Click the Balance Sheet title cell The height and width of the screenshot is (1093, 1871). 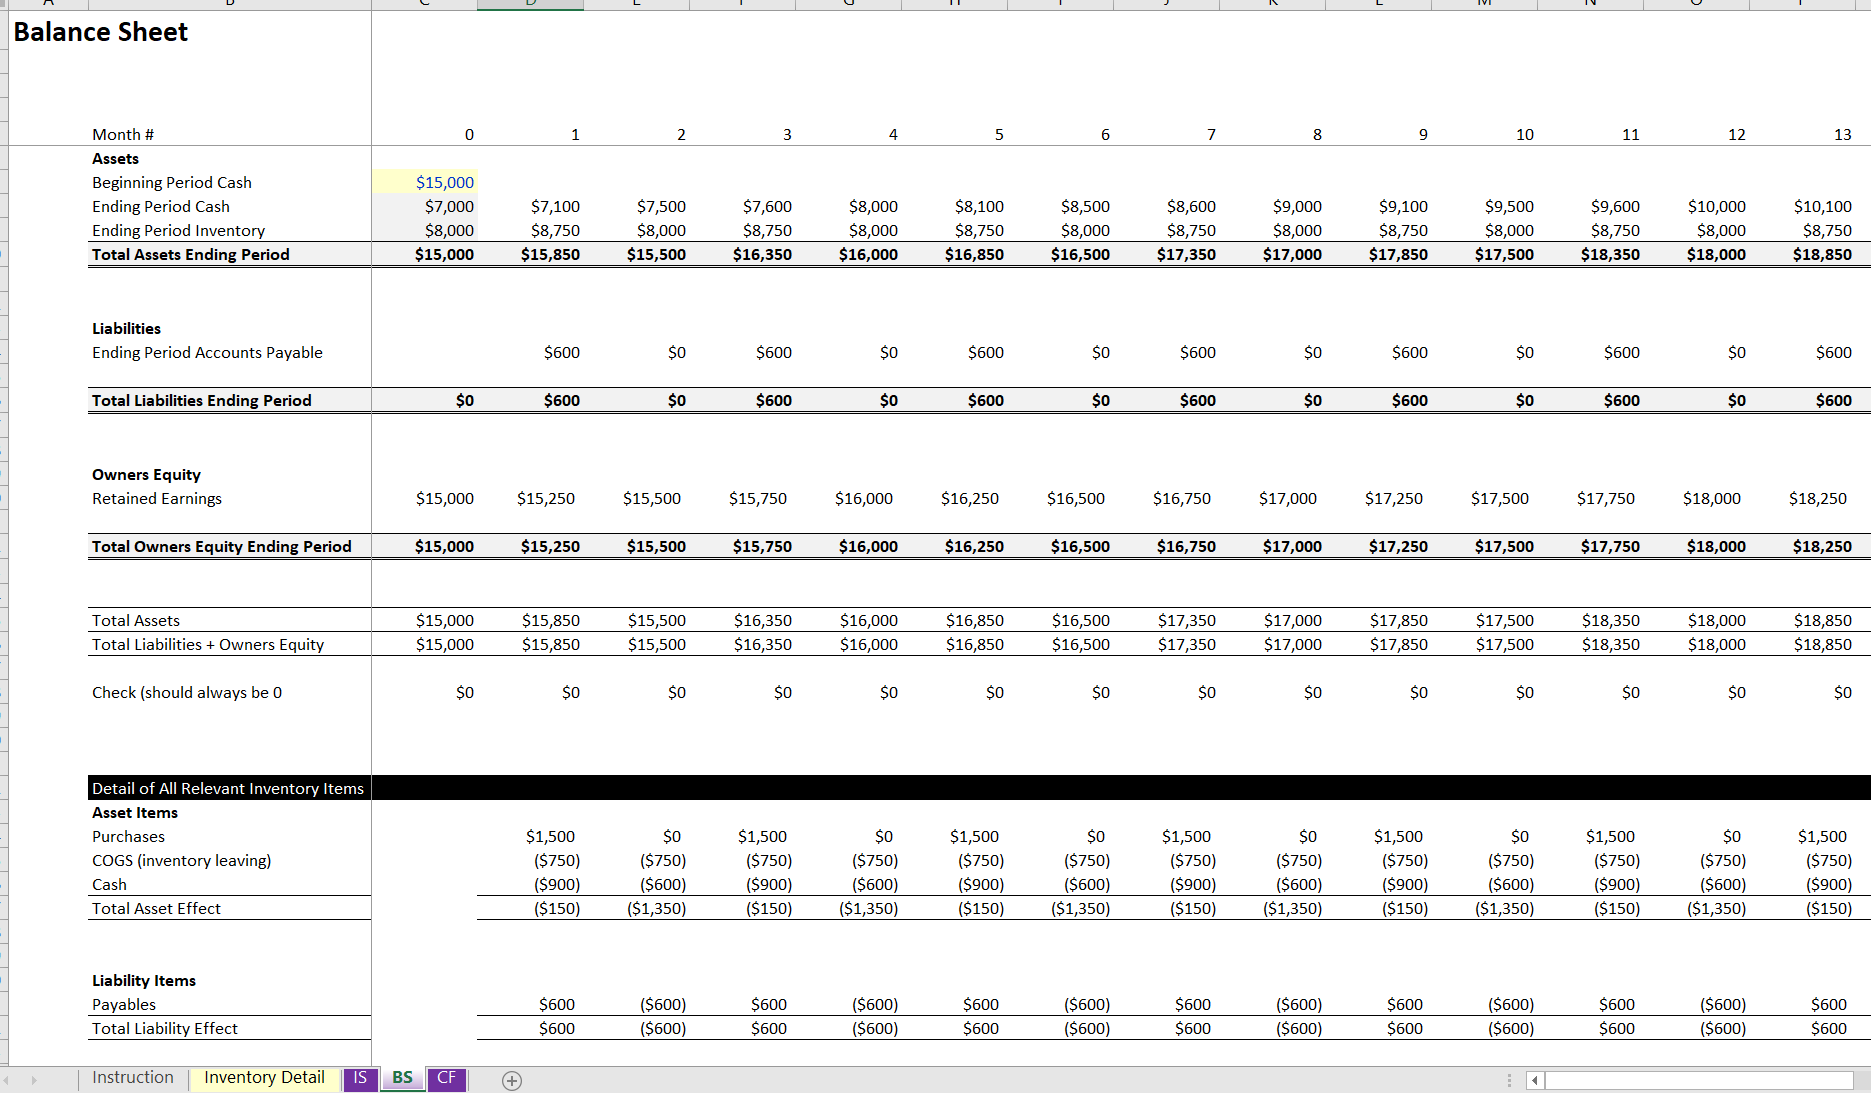[x=100, y=32]
